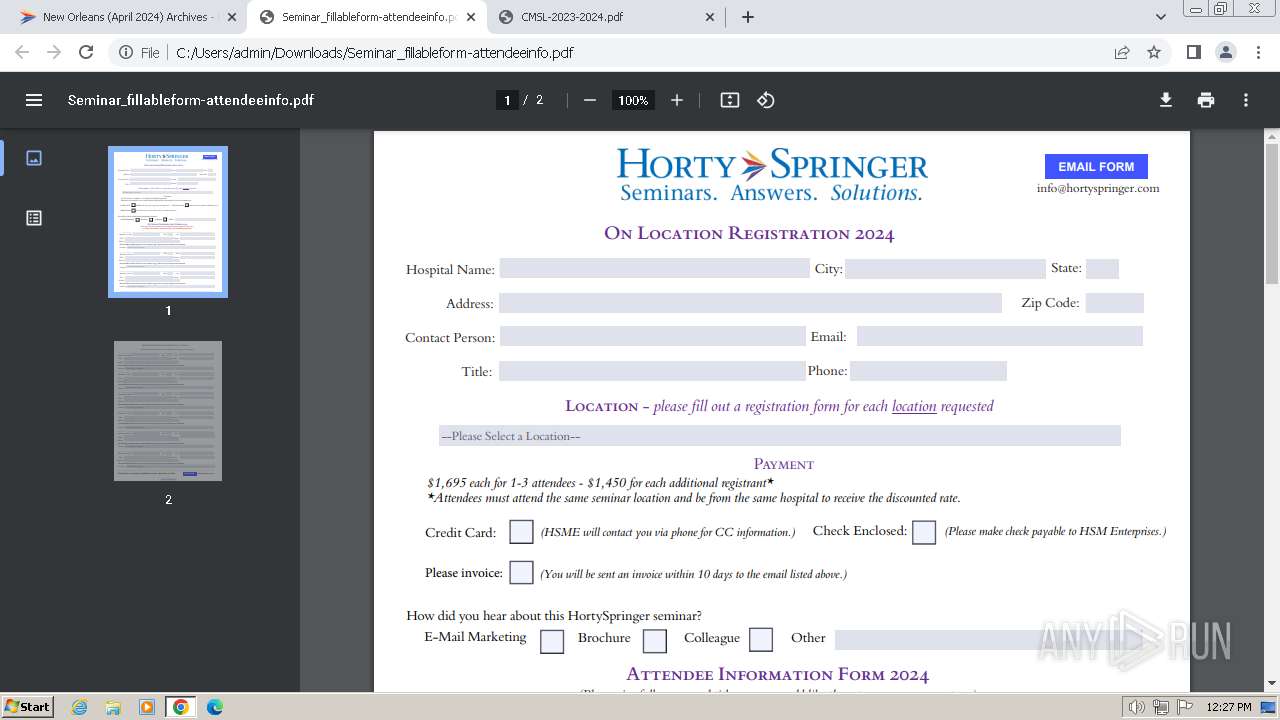The image size is (1280, 720).
Task: Show the thumbnails view in sidebar
Action: [34, 158]
